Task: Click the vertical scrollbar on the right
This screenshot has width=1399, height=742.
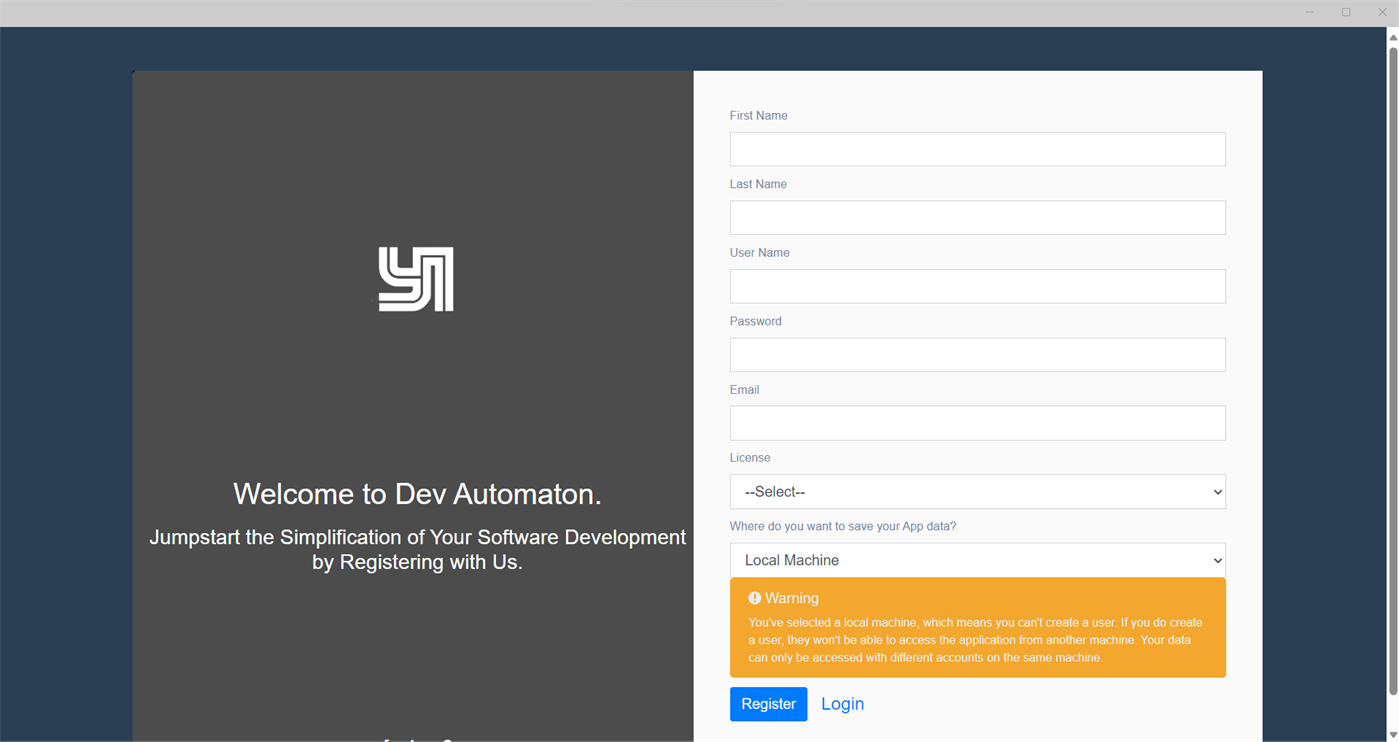Action: pos(1391,400)
